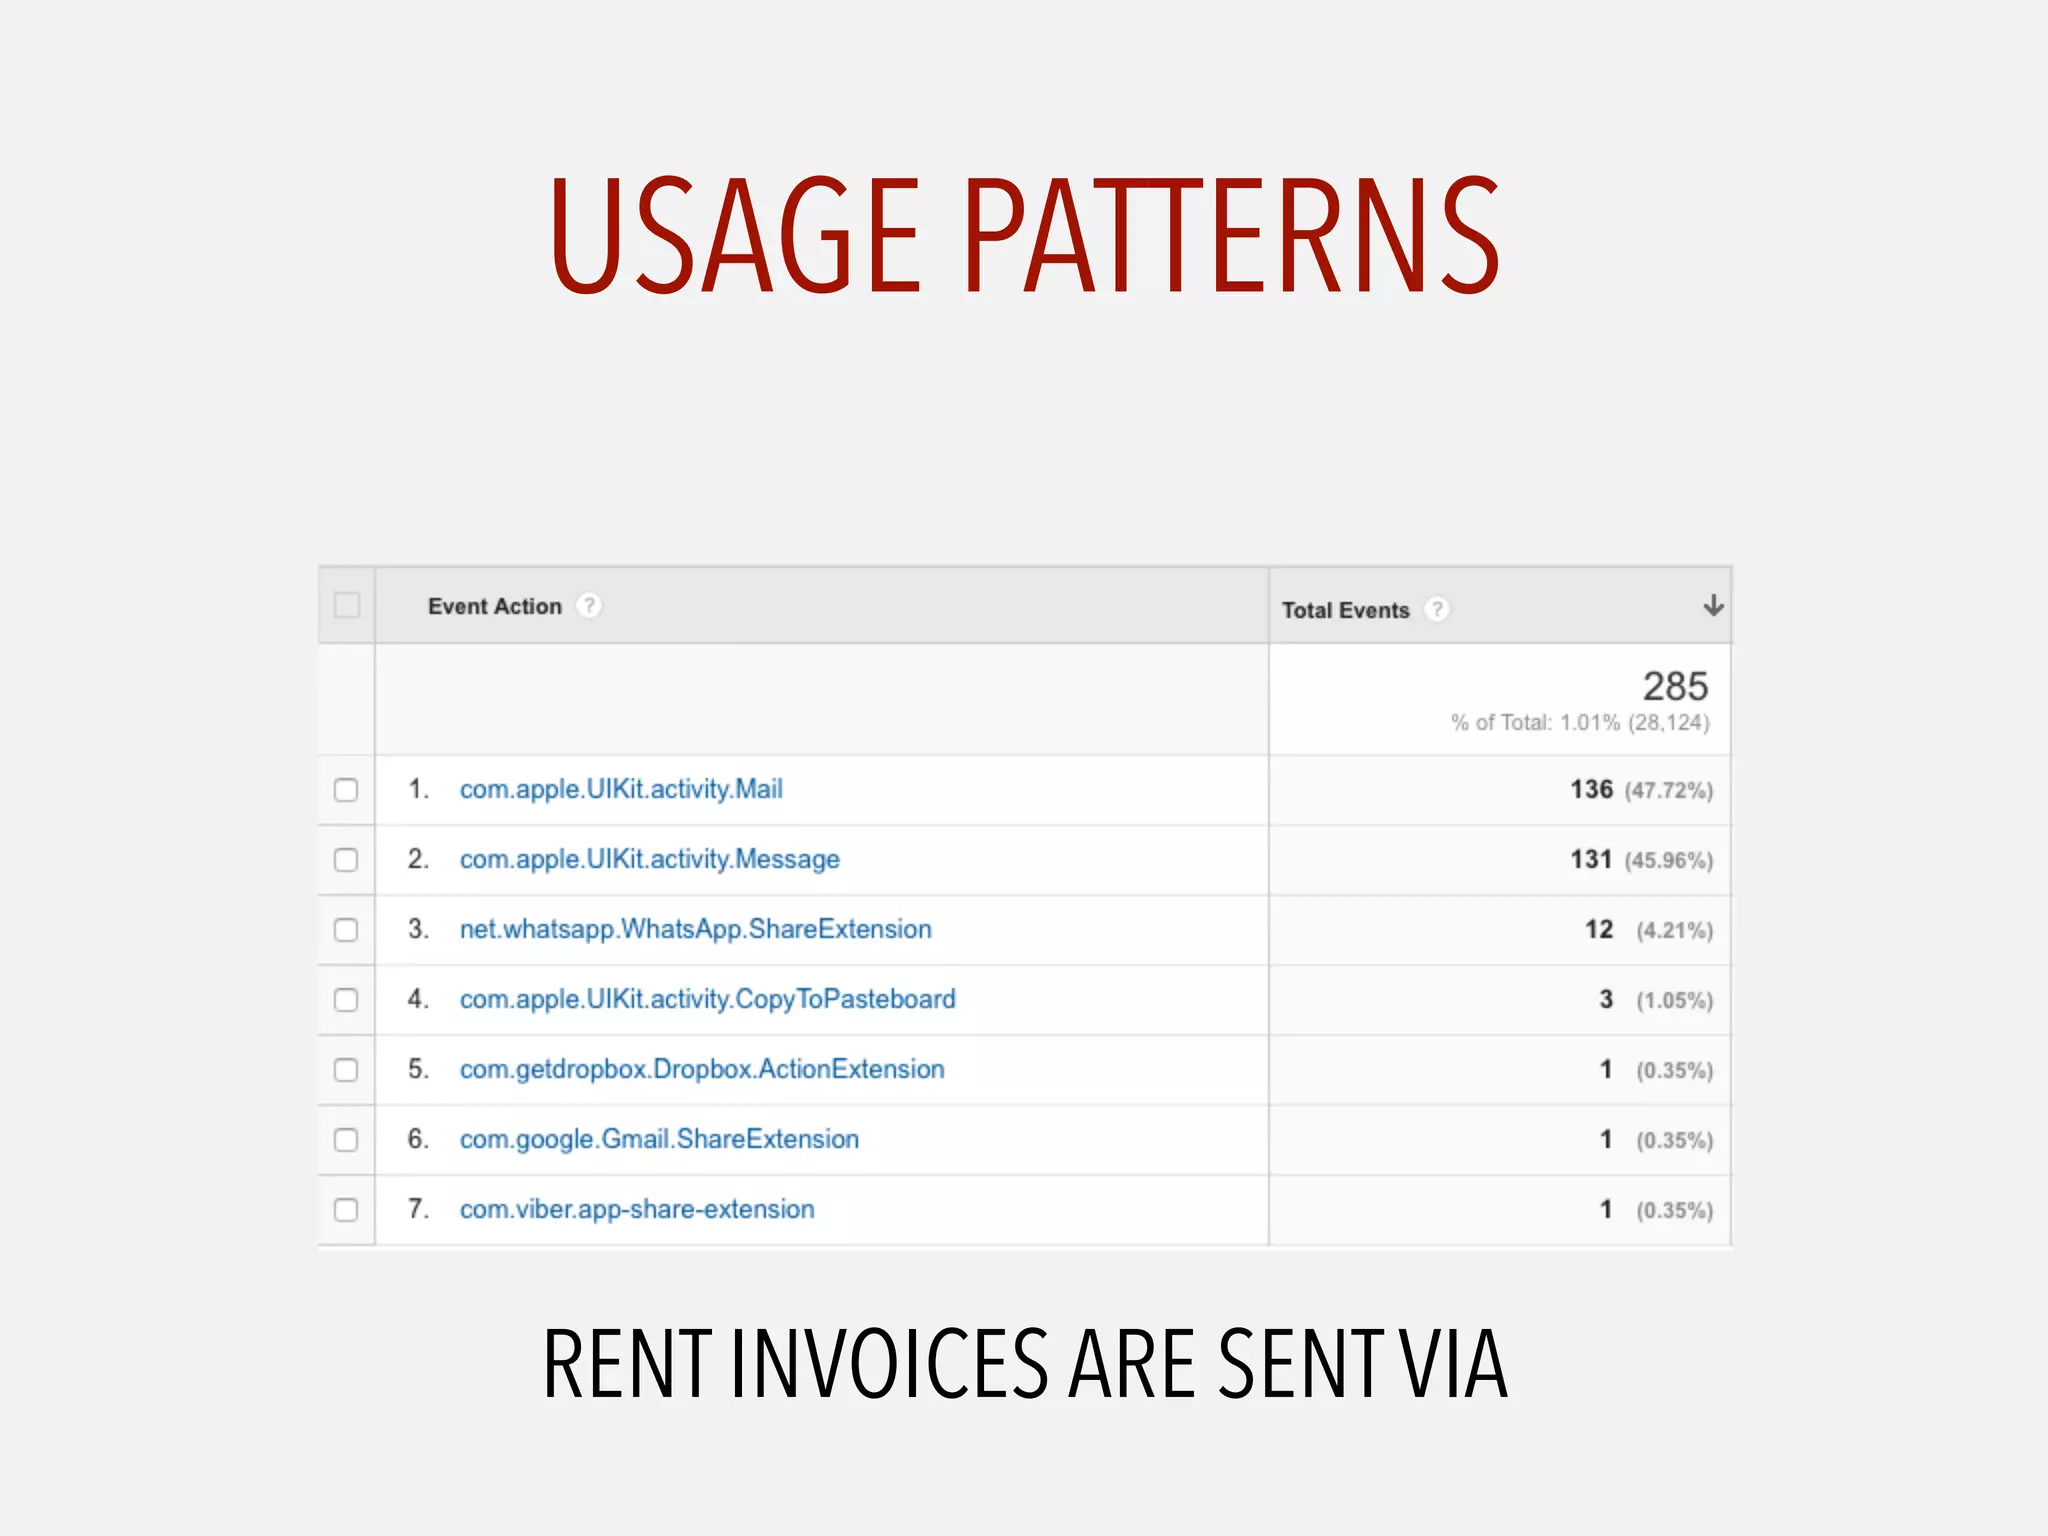Open the com.apple.UIKit.activity.Mail link
Image resolution: width=2048 pixels, height=1536 pixels.
[621, 789]
